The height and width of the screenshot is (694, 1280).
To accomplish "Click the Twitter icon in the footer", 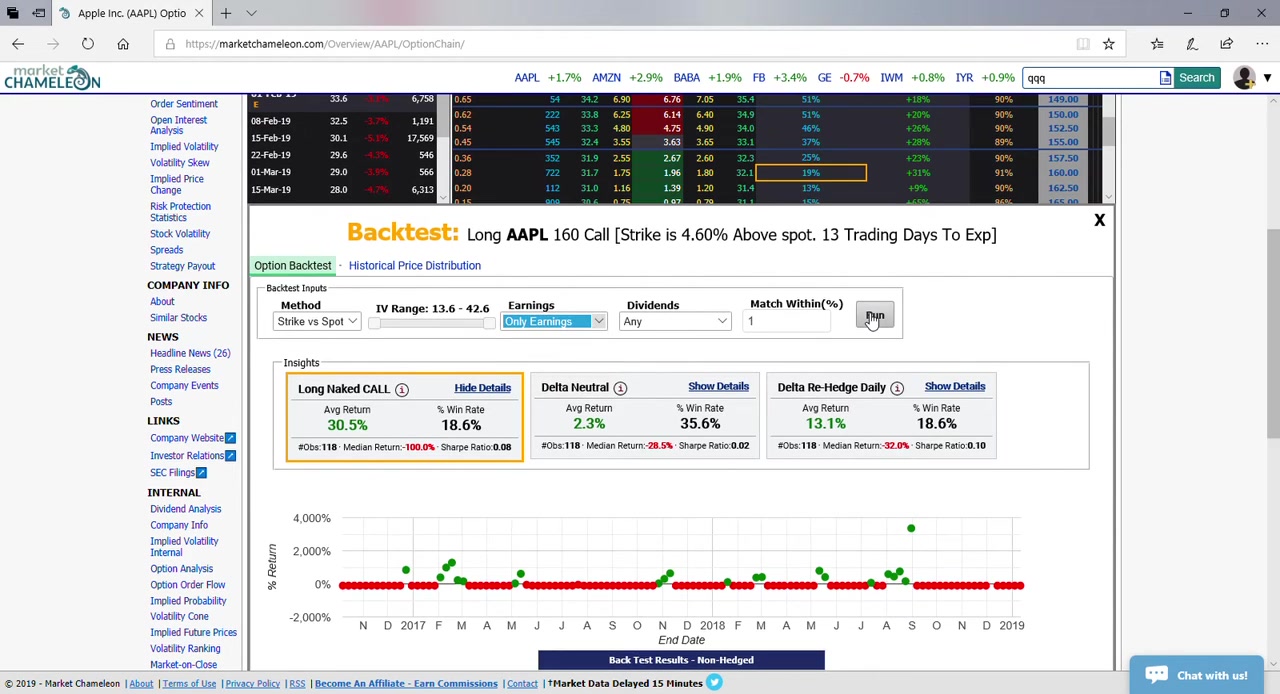I will point(714,683).
